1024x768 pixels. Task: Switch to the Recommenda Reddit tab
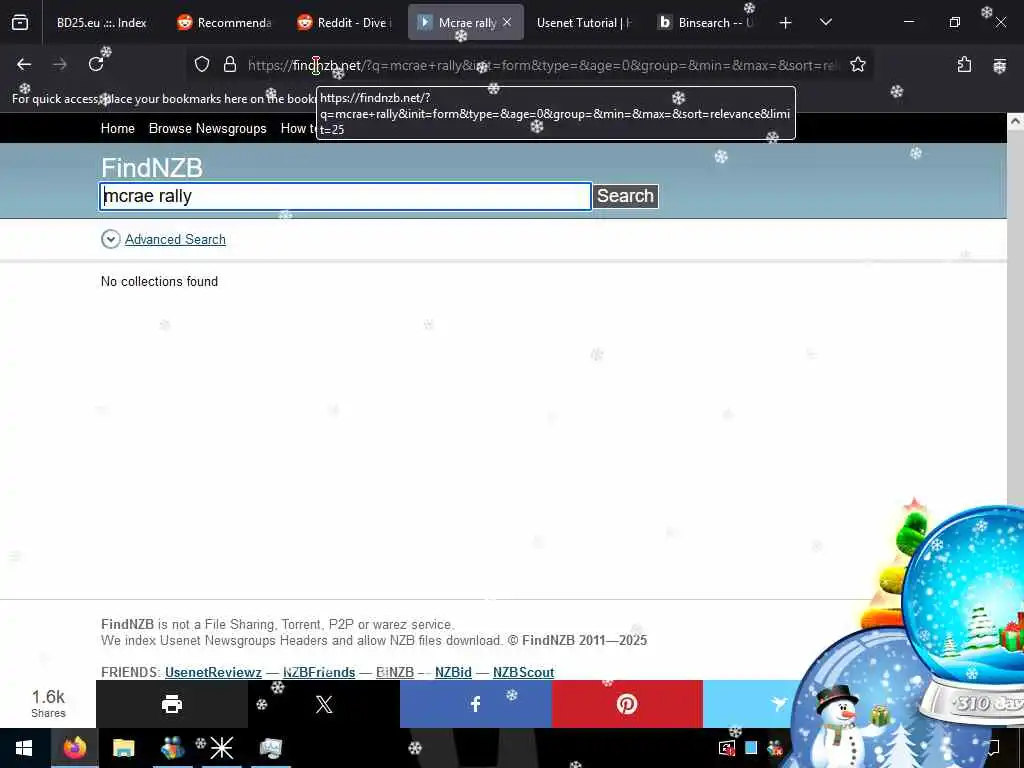[x=224, y=23]
